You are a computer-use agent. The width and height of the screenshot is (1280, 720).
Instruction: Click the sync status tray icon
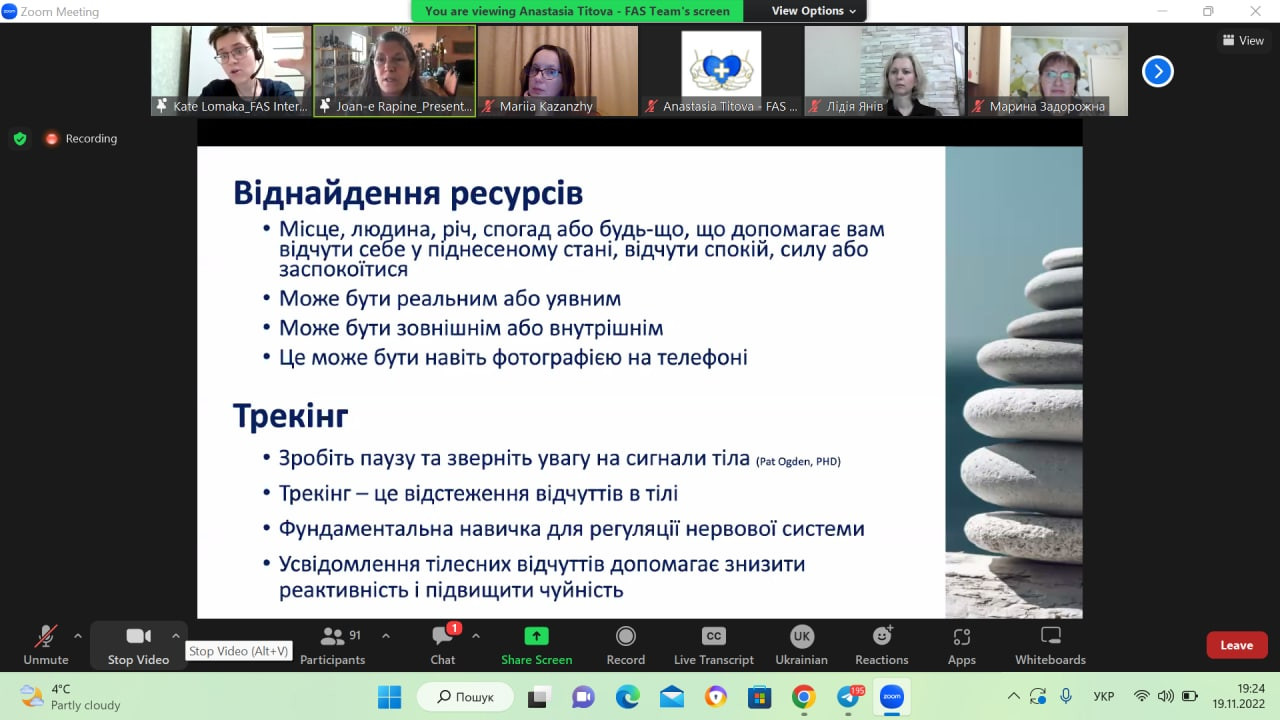pyautogui.click(x=1038, y=696)
